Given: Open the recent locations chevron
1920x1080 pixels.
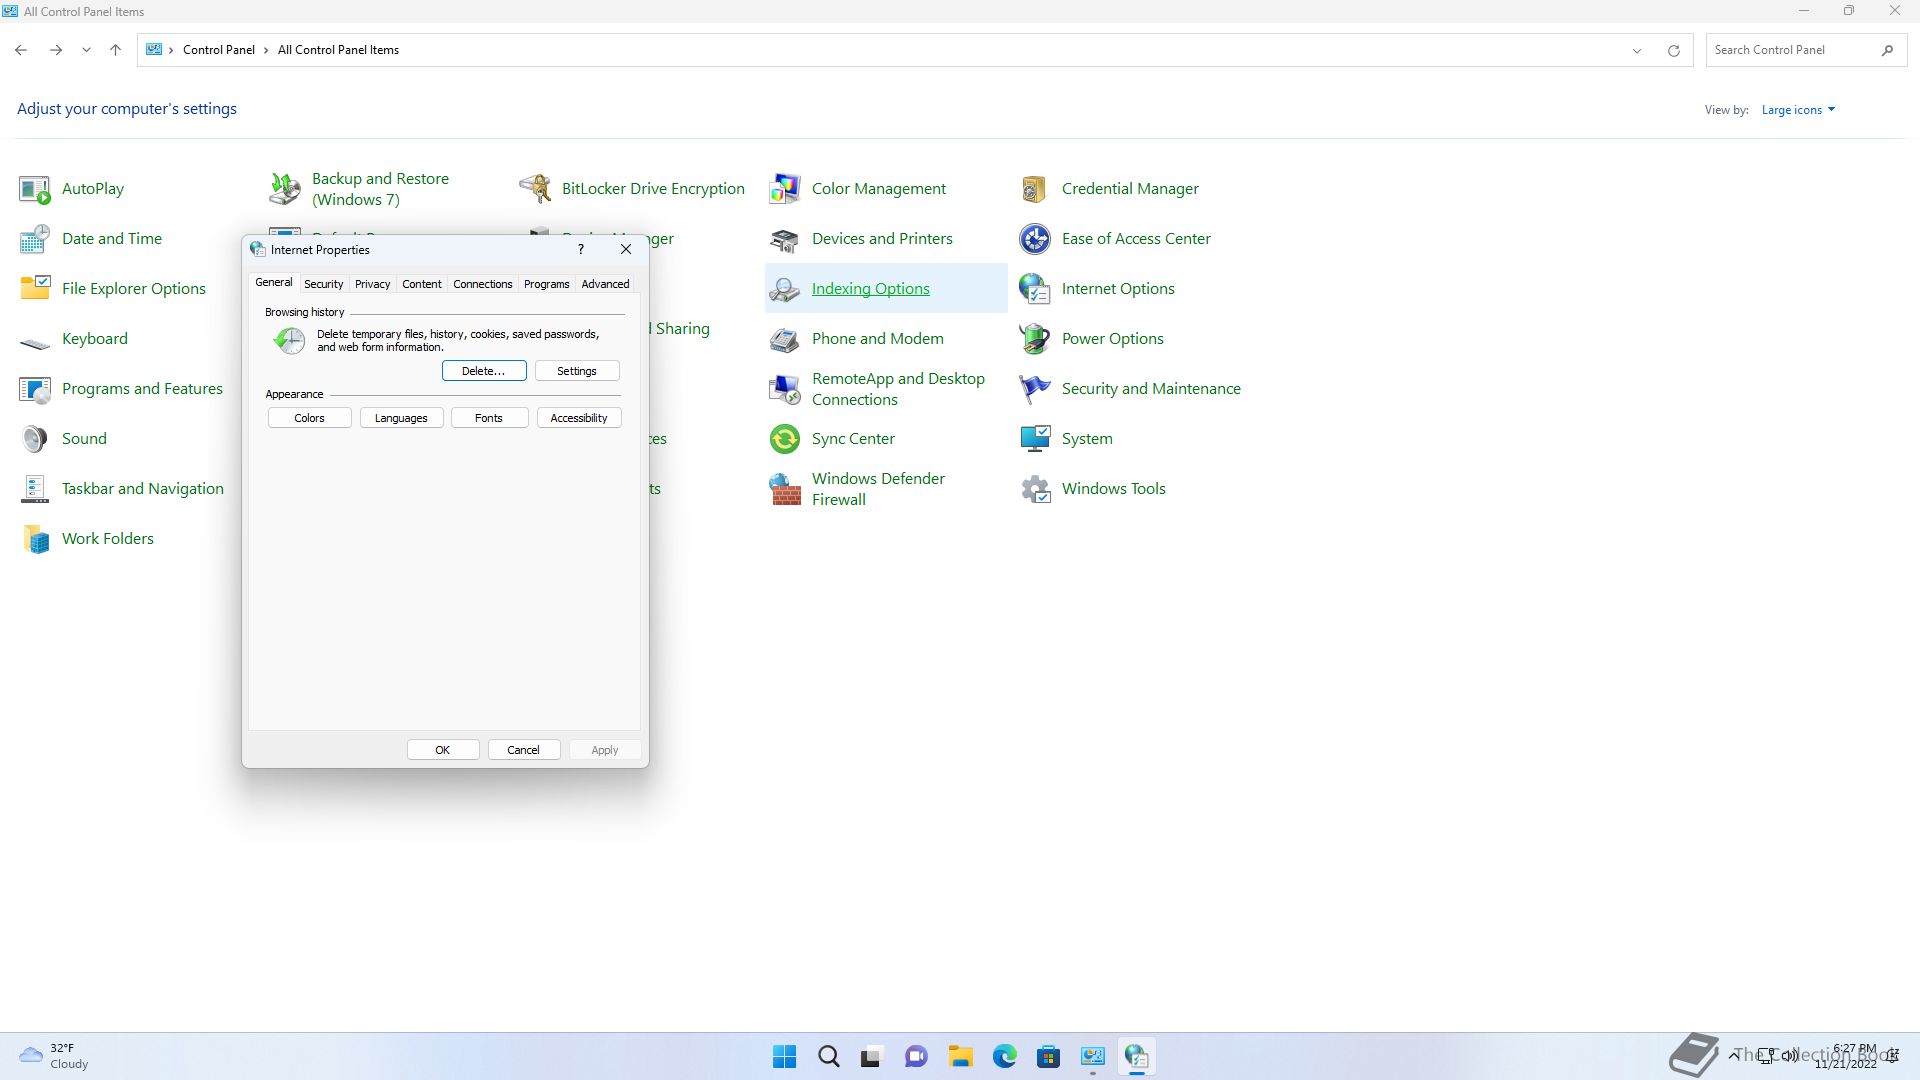Looking at the screenshot, I should tap(87, 50).
